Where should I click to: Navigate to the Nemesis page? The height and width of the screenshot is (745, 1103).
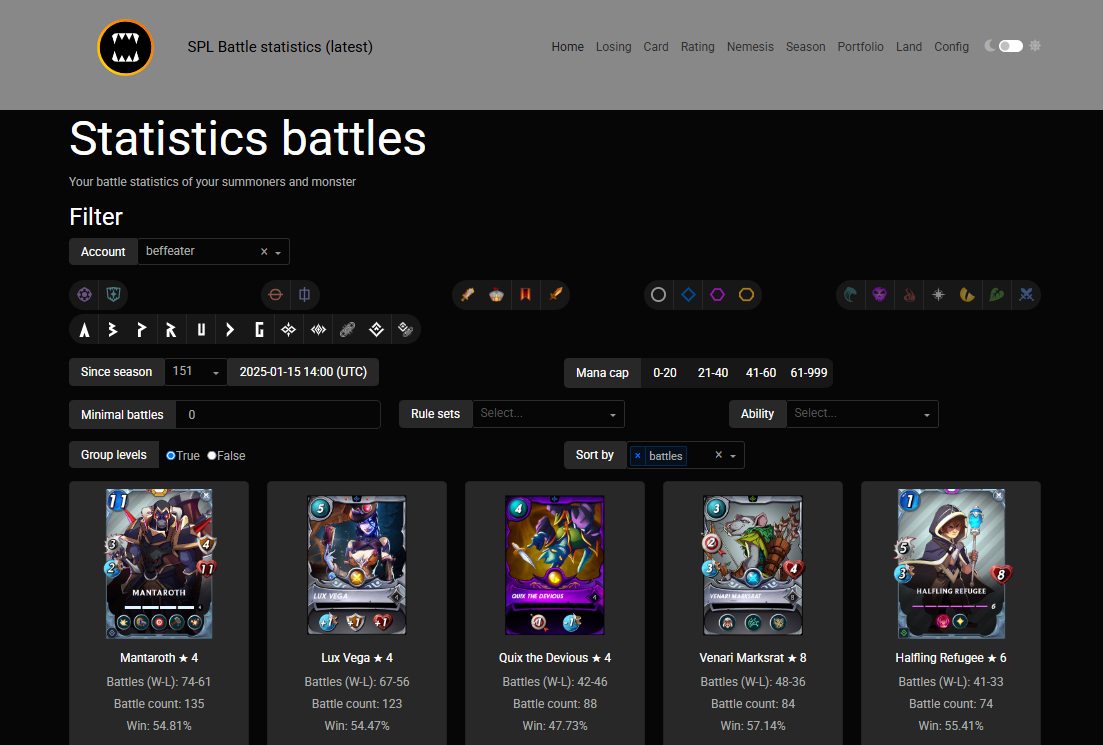(750, 47)
